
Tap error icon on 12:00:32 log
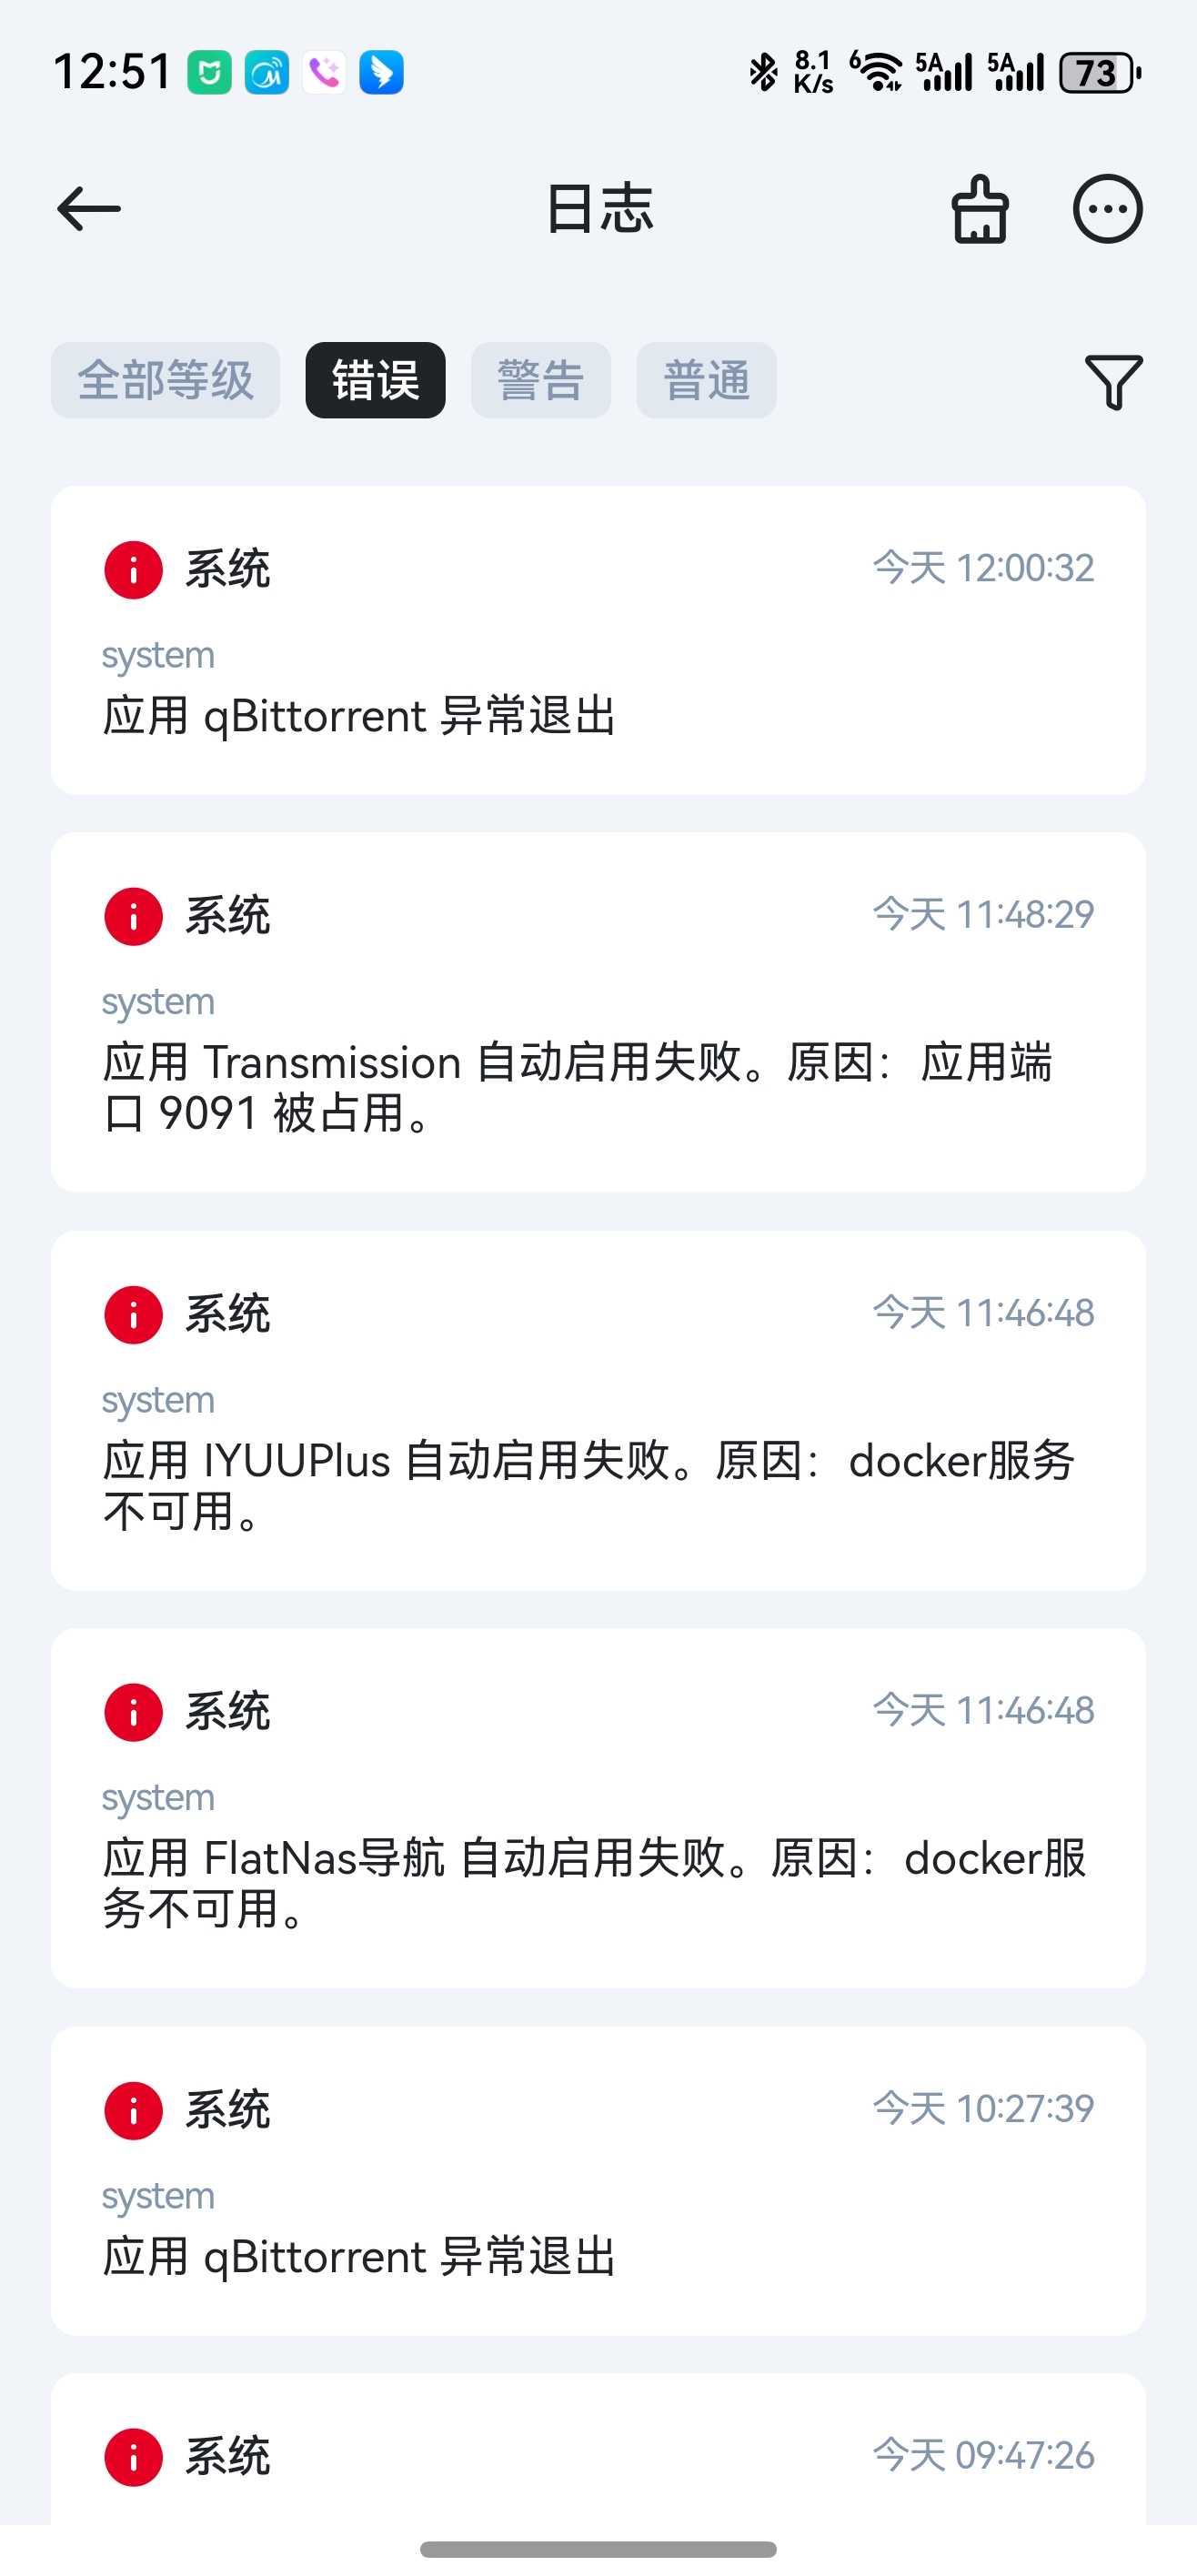click(134, 570)
